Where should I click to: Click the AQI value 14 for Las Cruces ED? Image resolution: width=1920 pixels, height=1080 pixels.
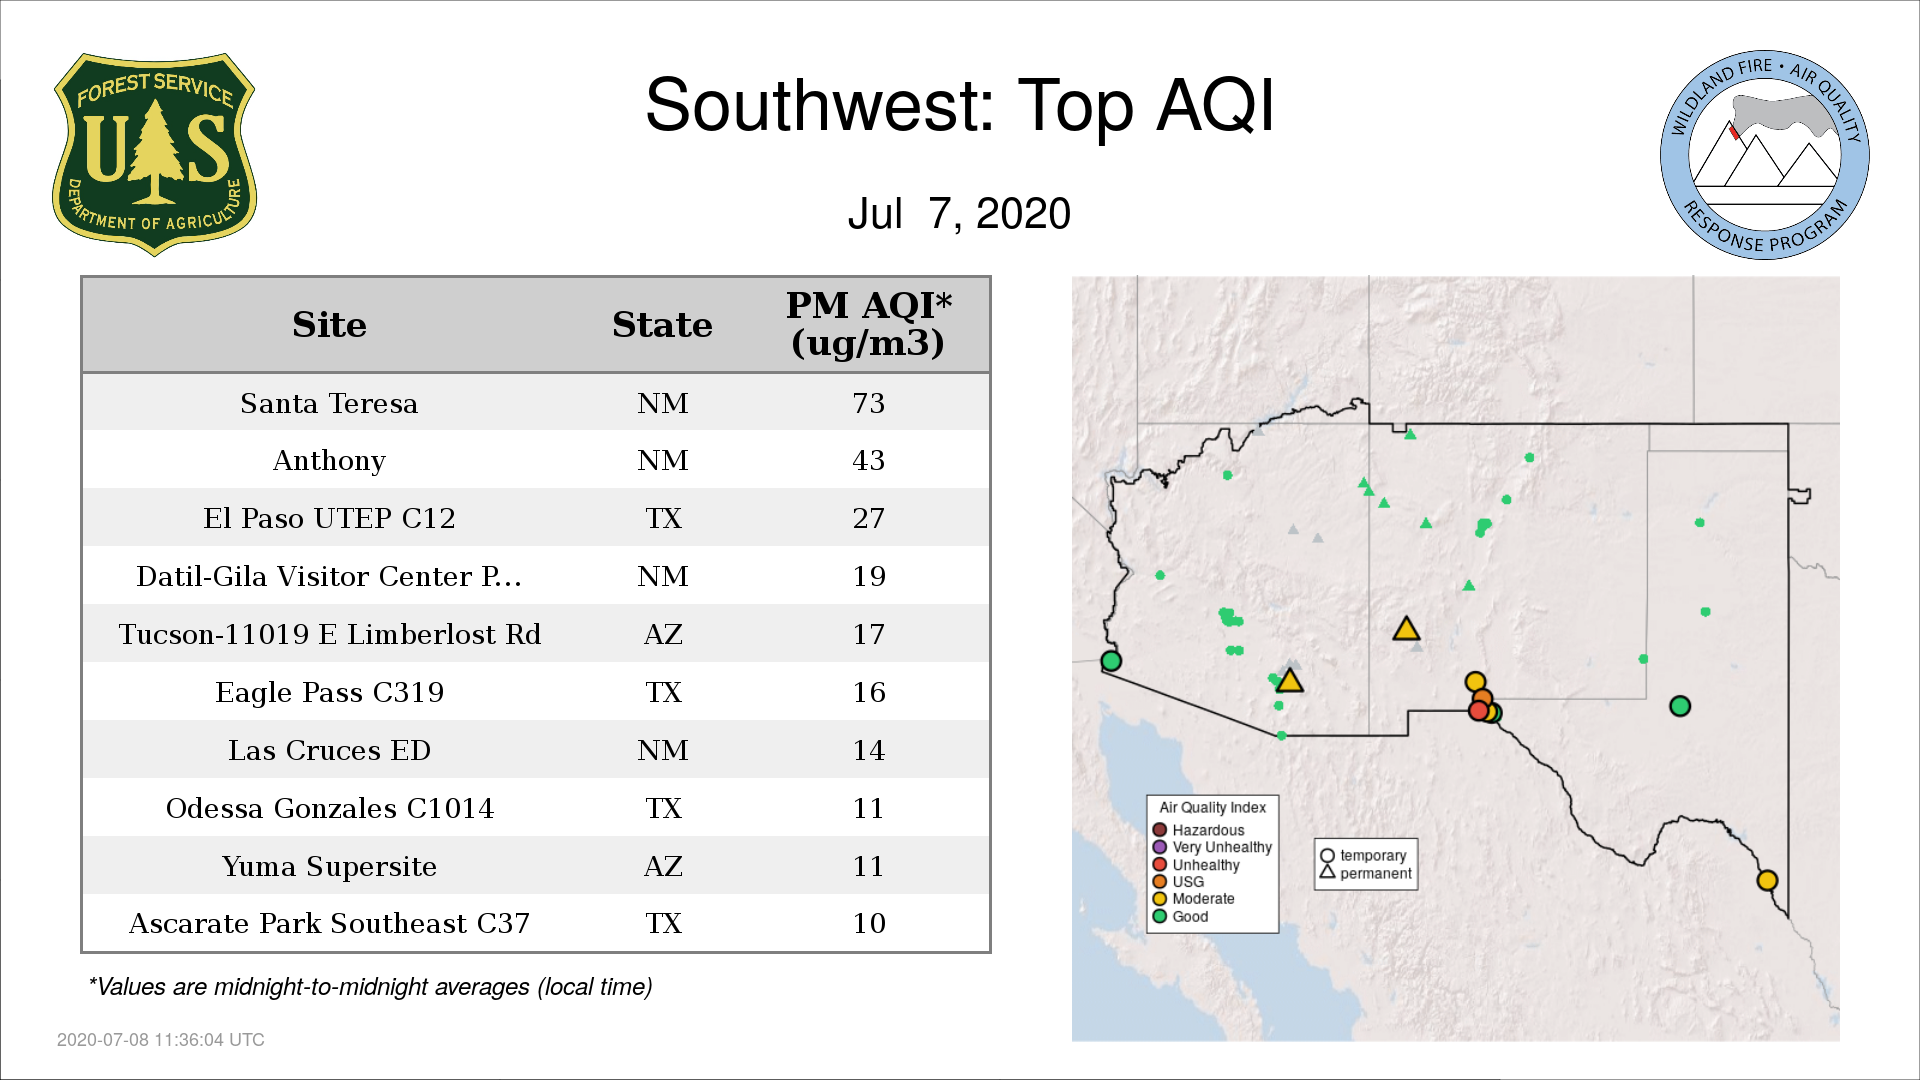pyautogui.click(x=868, y=750)
